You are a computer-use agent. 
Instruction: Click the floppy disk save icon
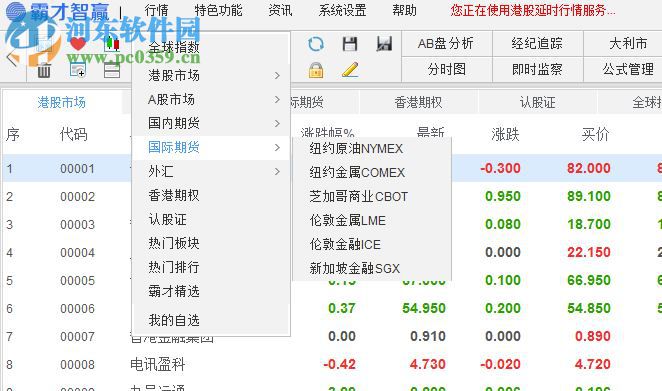tap(350, 43)
